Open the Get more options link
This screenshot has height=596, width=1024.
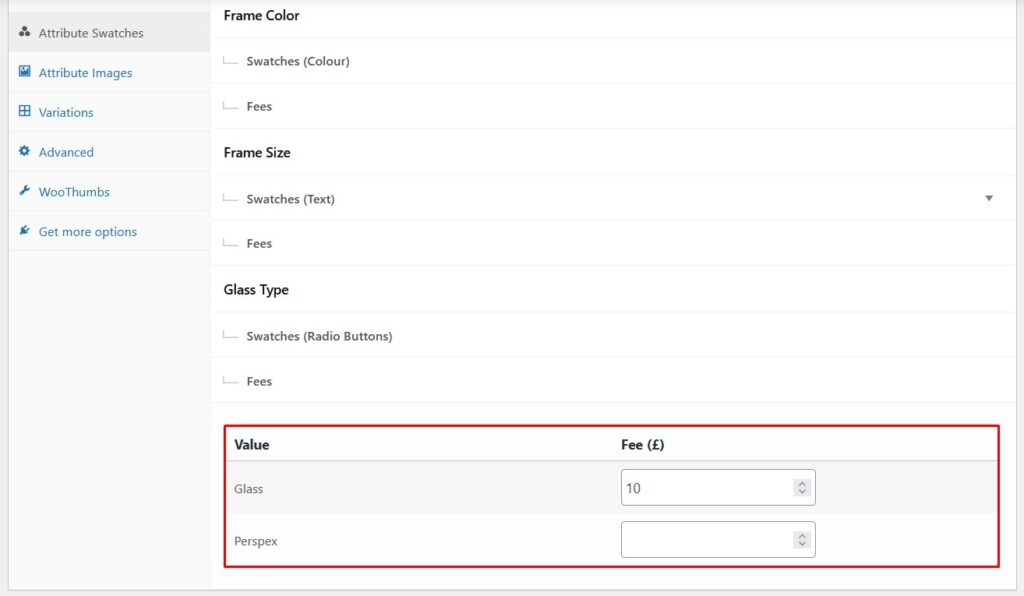pyautogui.click(x=88, y=232)
